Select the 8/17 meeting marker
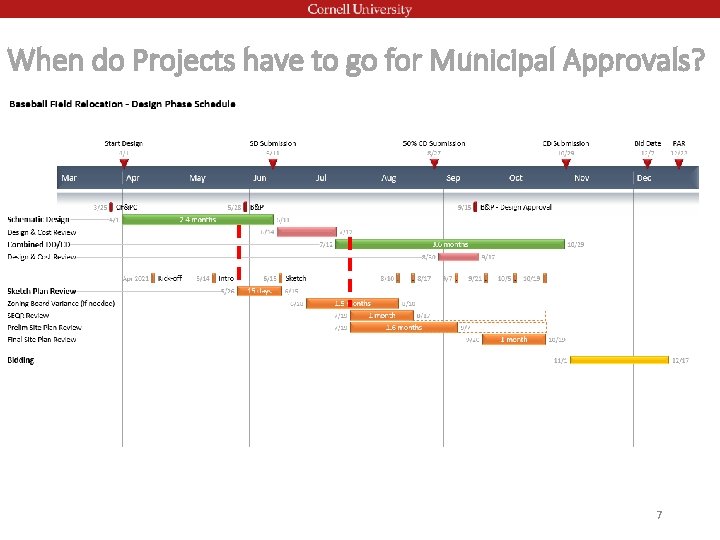The image size is (720, 540). 413,278
